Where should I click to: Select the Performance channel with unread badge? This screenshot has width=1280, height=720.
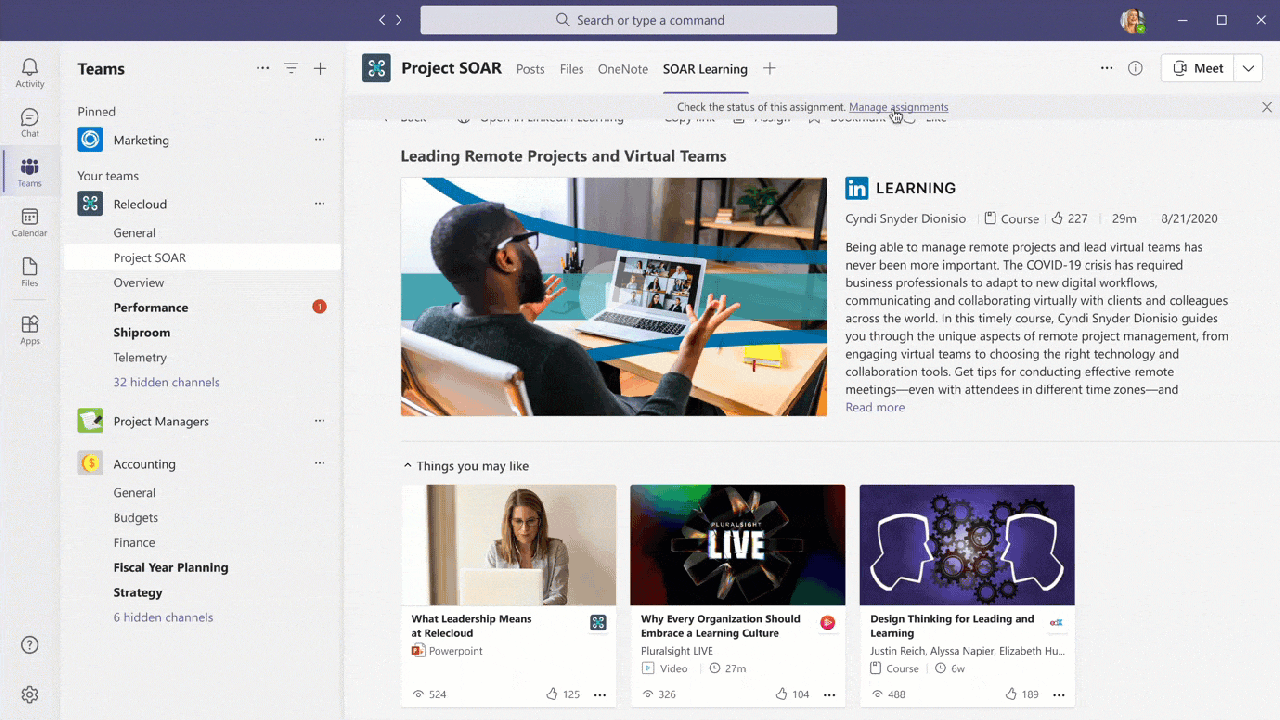point(150,307)
